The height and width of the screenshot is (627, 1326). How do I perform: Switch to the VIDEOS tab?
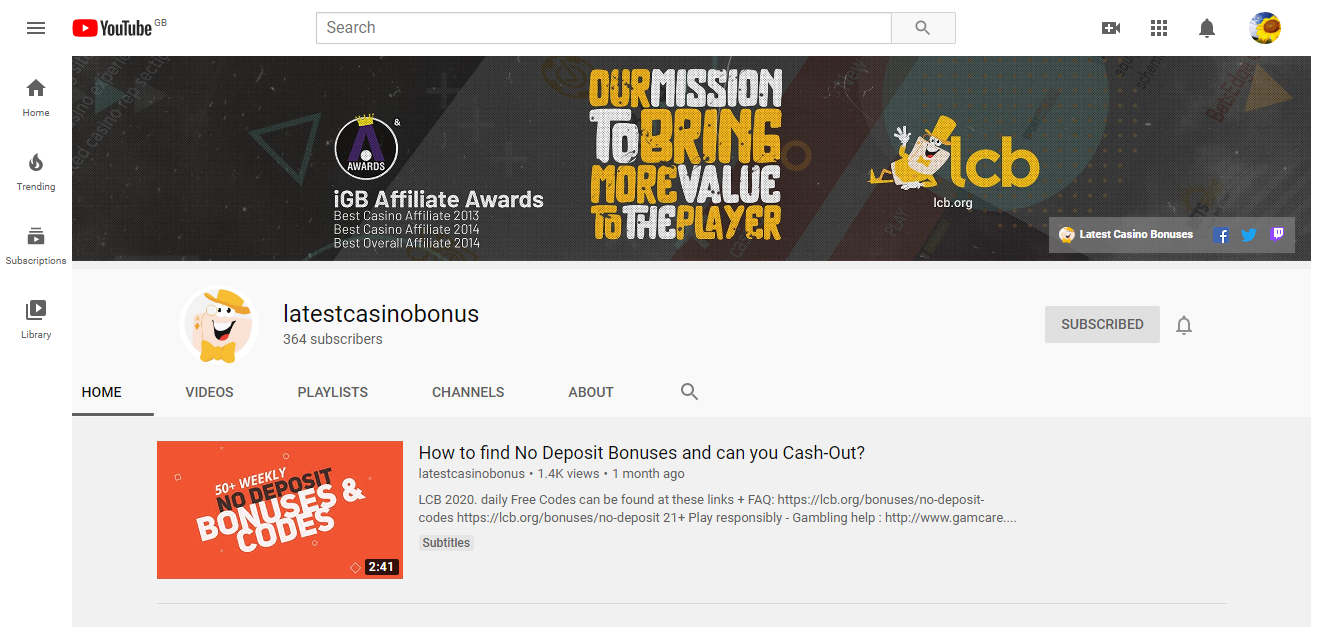[209, 392]
